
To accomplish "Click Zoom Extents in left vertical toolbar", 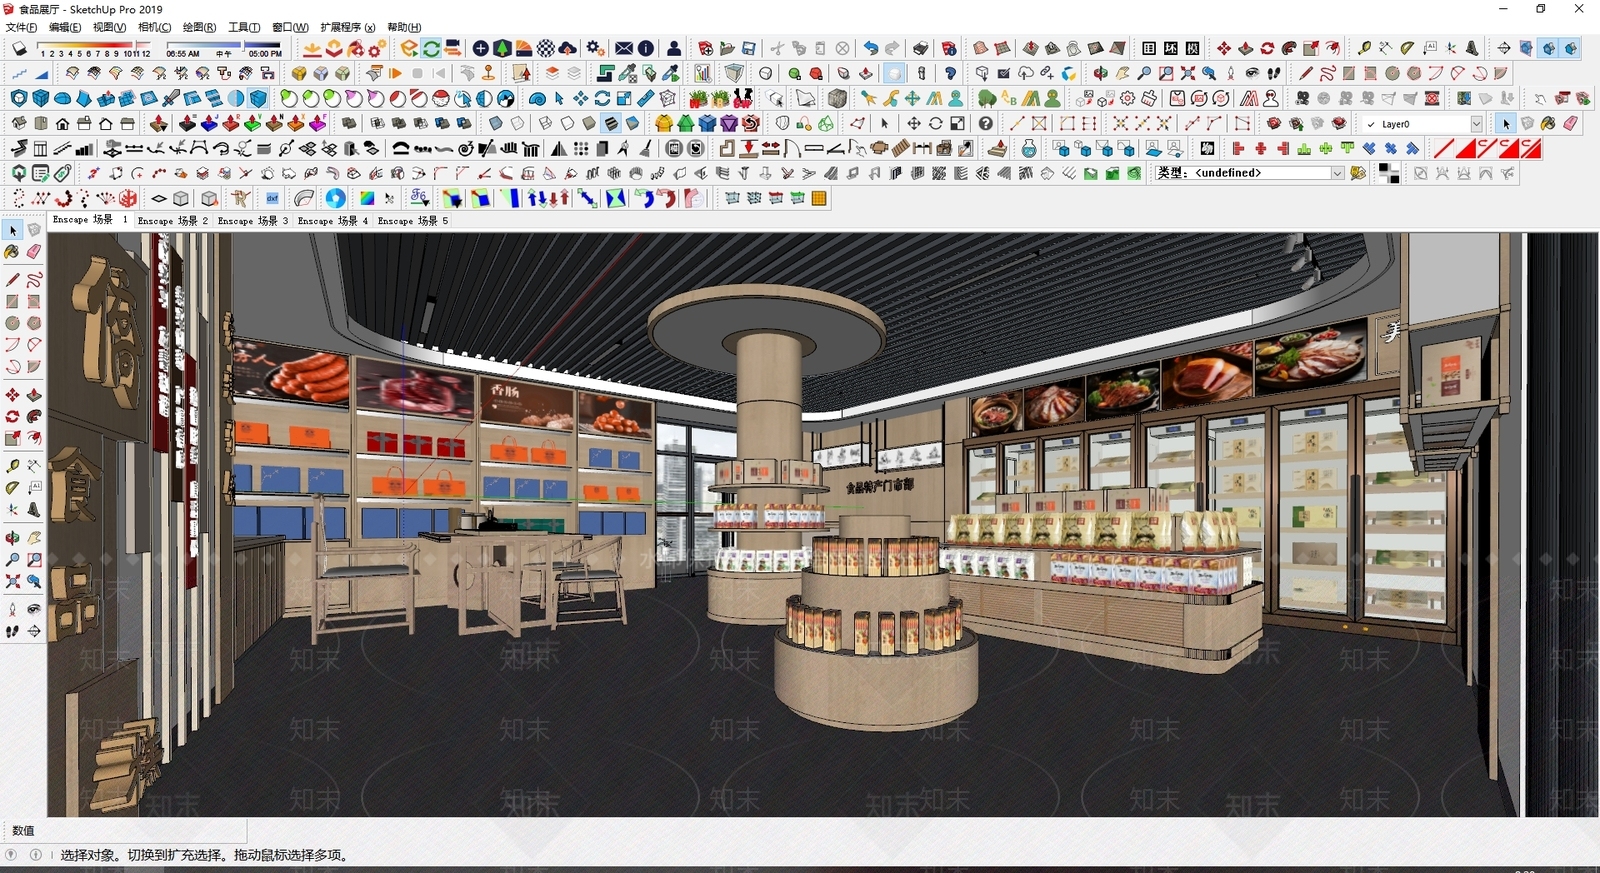I will click(x=12, y=581).
